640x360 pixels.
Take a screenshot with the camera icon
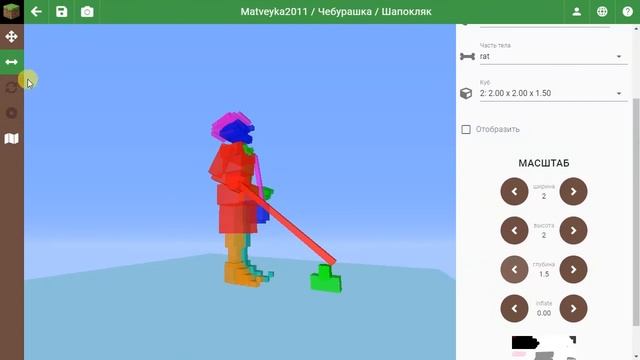(x=87, y=12)
